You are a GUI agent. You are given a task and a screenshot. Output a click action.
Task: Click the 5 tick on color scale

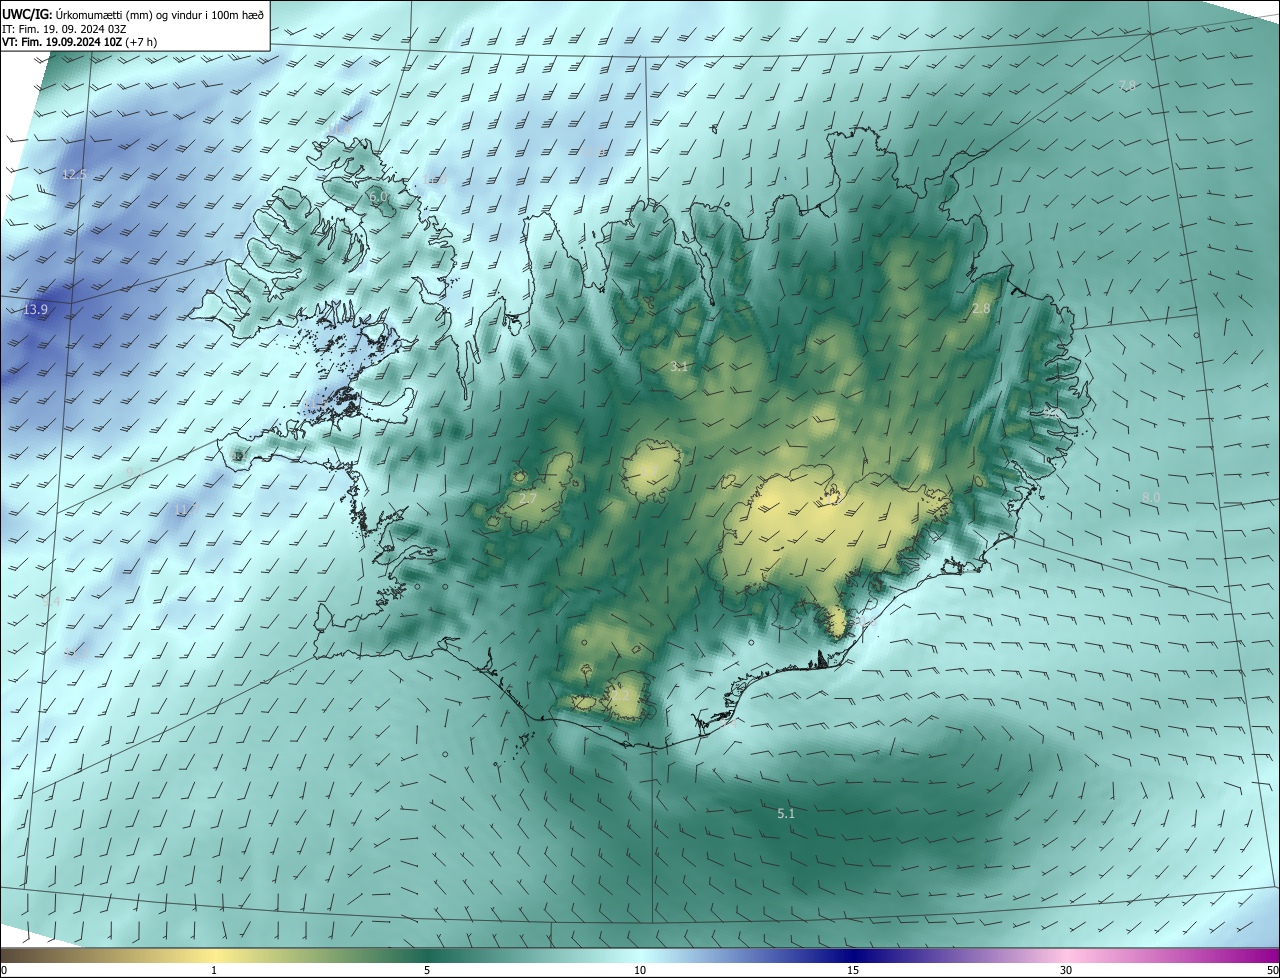[x=427, y=970]
